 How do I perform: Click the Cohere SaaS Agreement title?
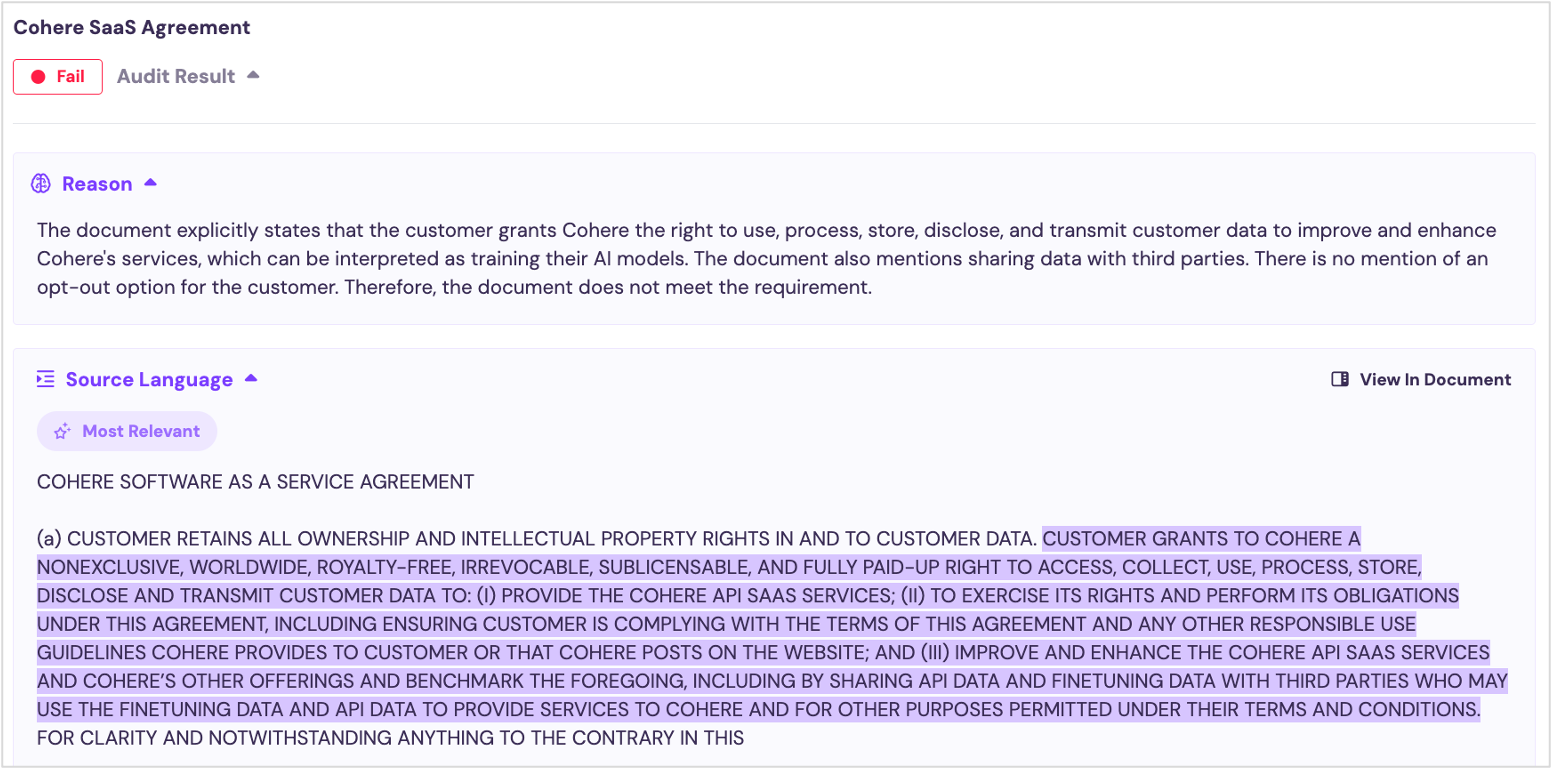(x=132, y=27)
